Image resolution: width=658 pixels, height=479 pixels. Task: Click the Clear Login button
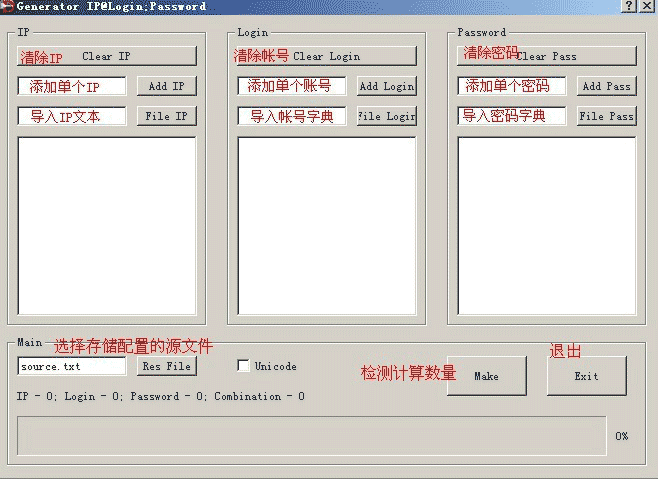coord(326,56)
